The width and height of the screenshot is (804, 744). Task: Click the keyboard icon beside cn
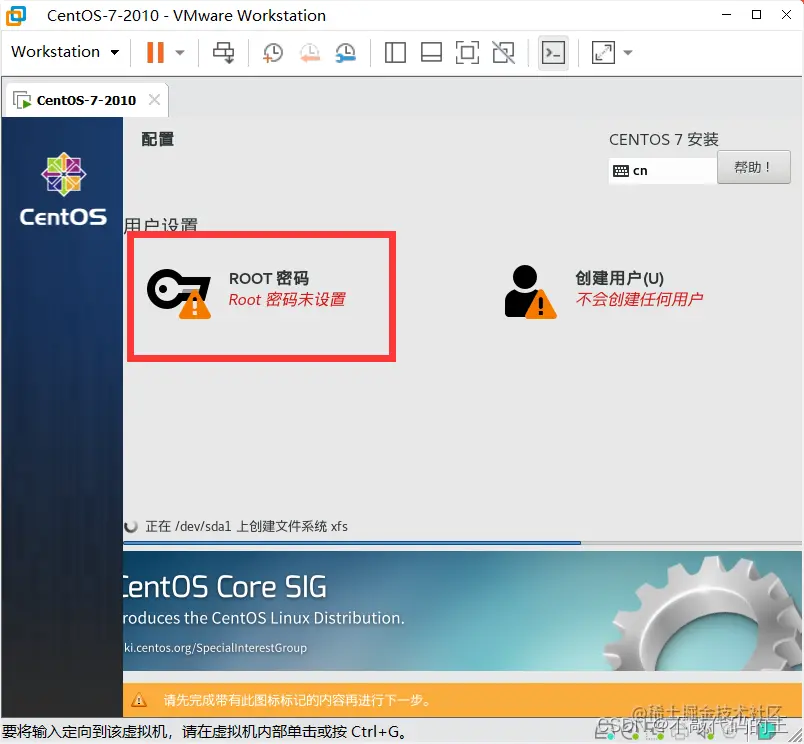coord(620,171)
